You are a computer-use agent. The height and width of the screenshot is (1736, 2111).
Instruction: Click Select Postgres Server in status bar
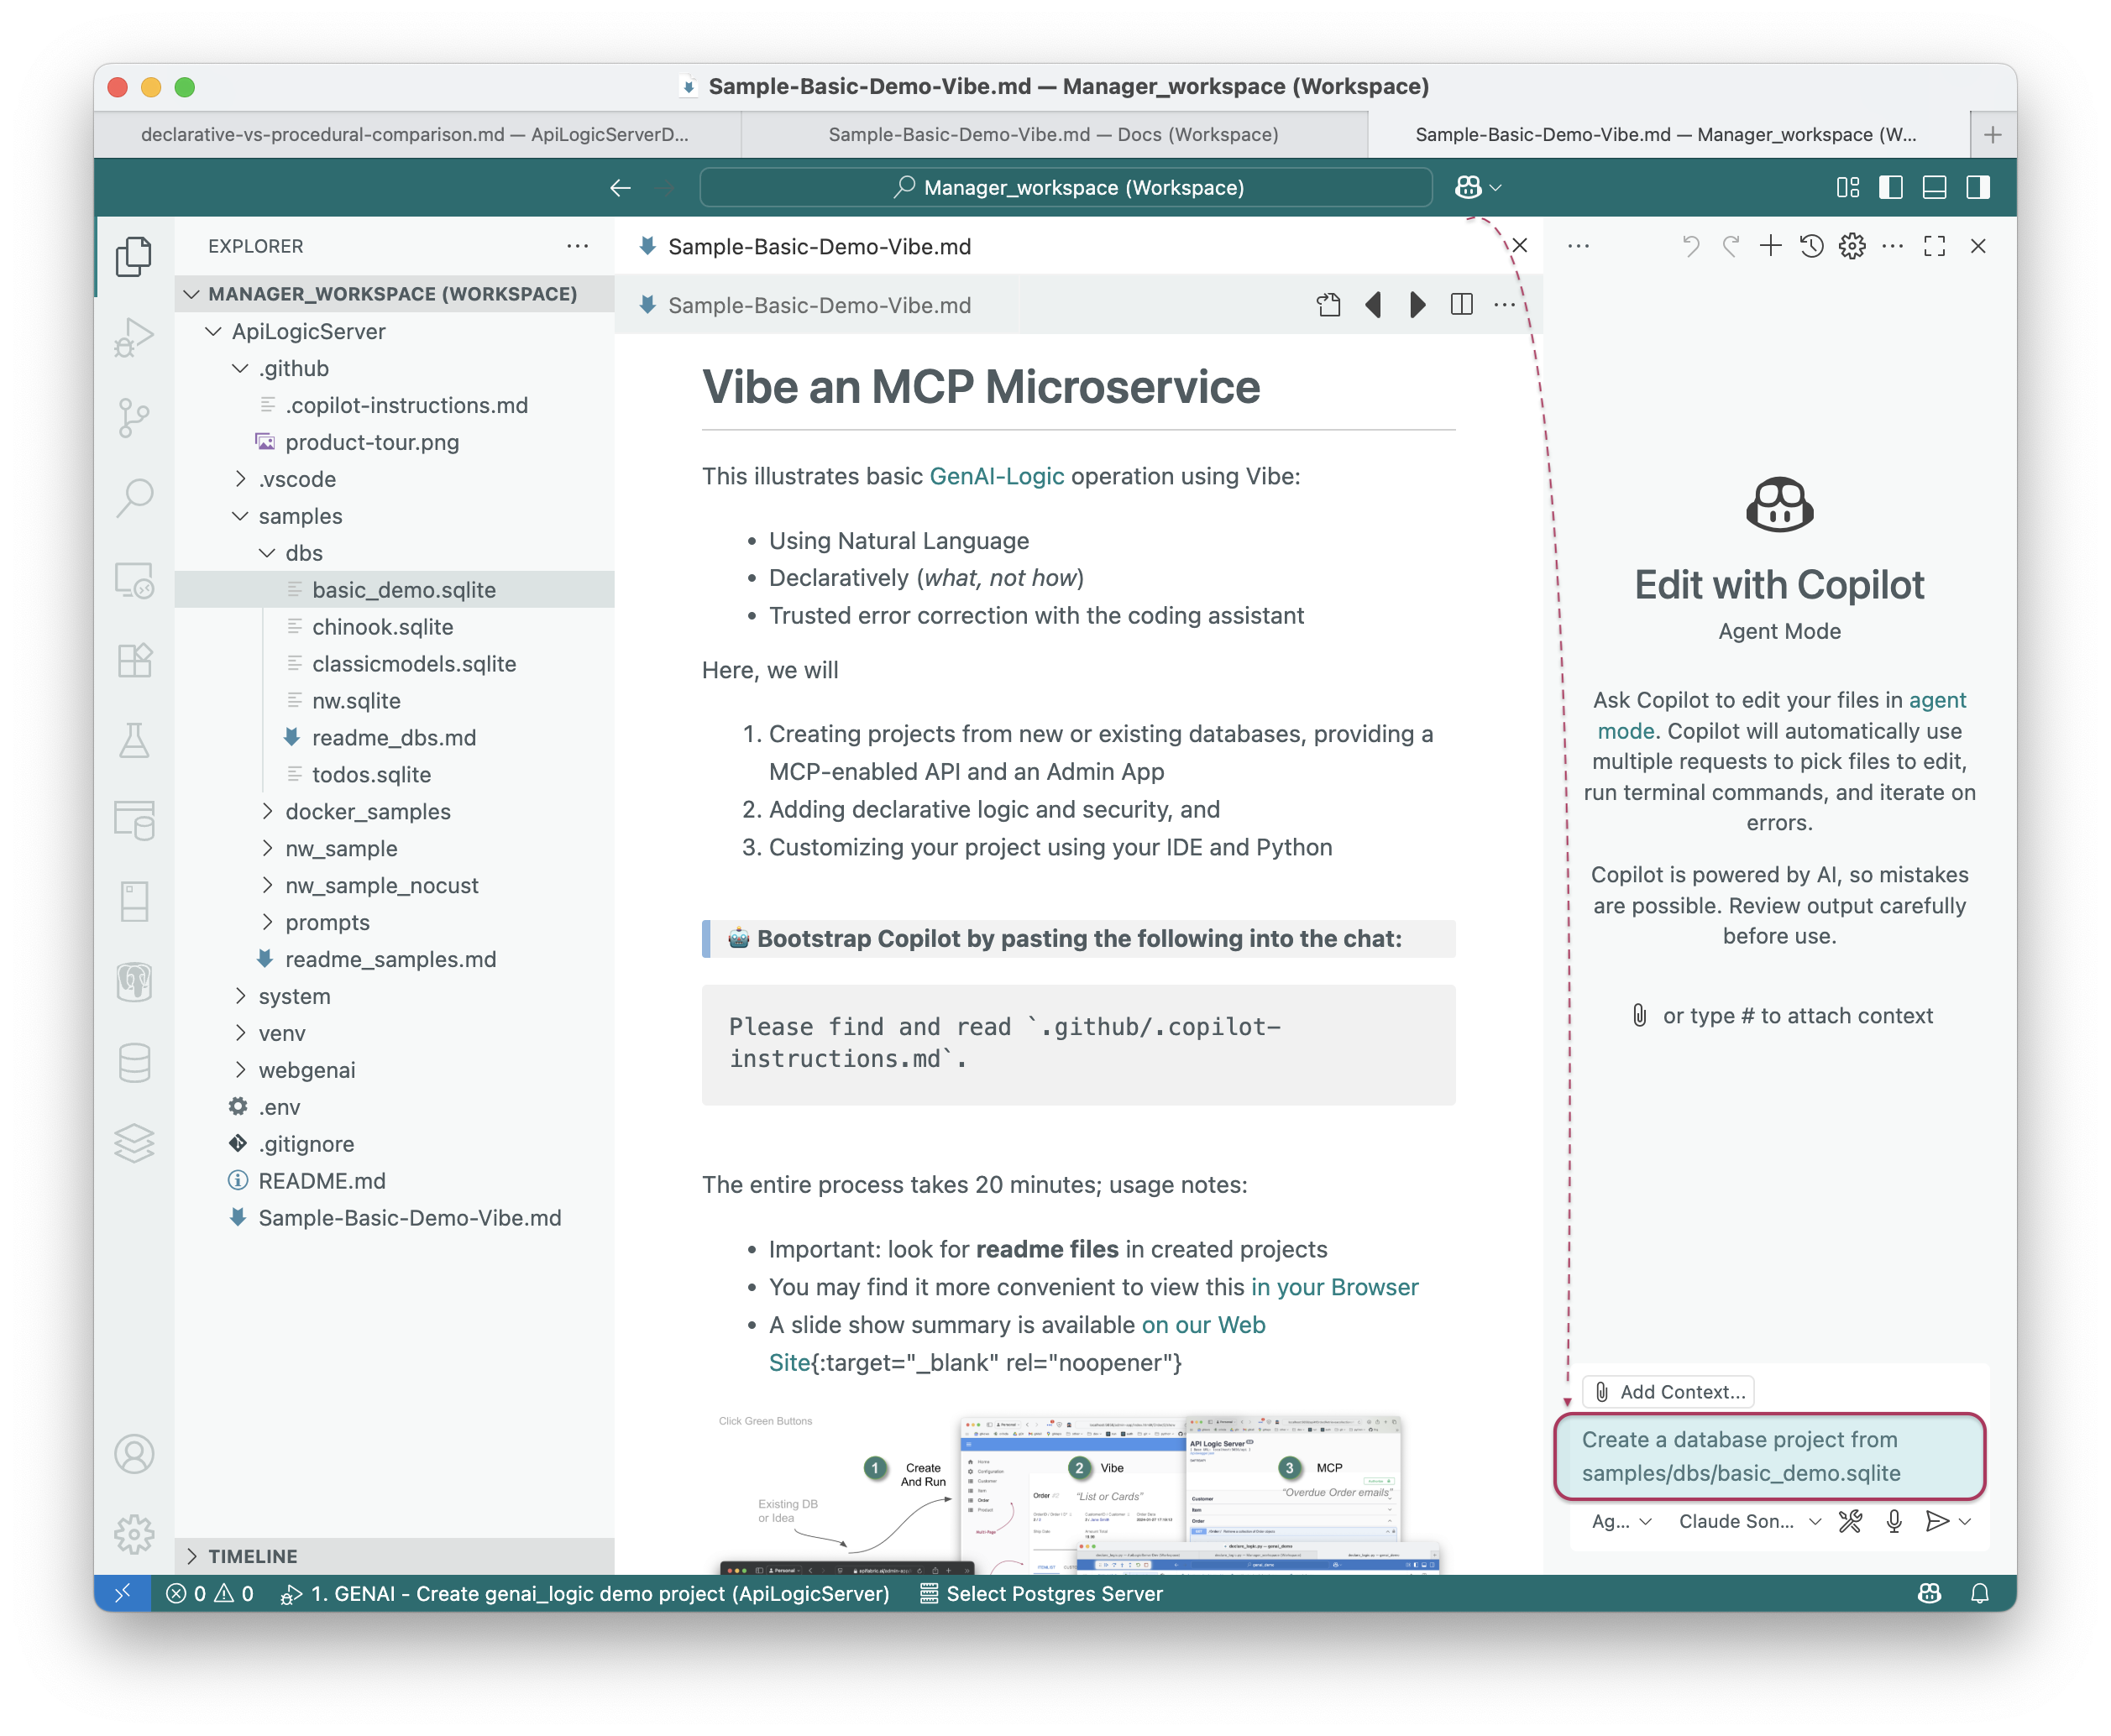point(1041,1594)
